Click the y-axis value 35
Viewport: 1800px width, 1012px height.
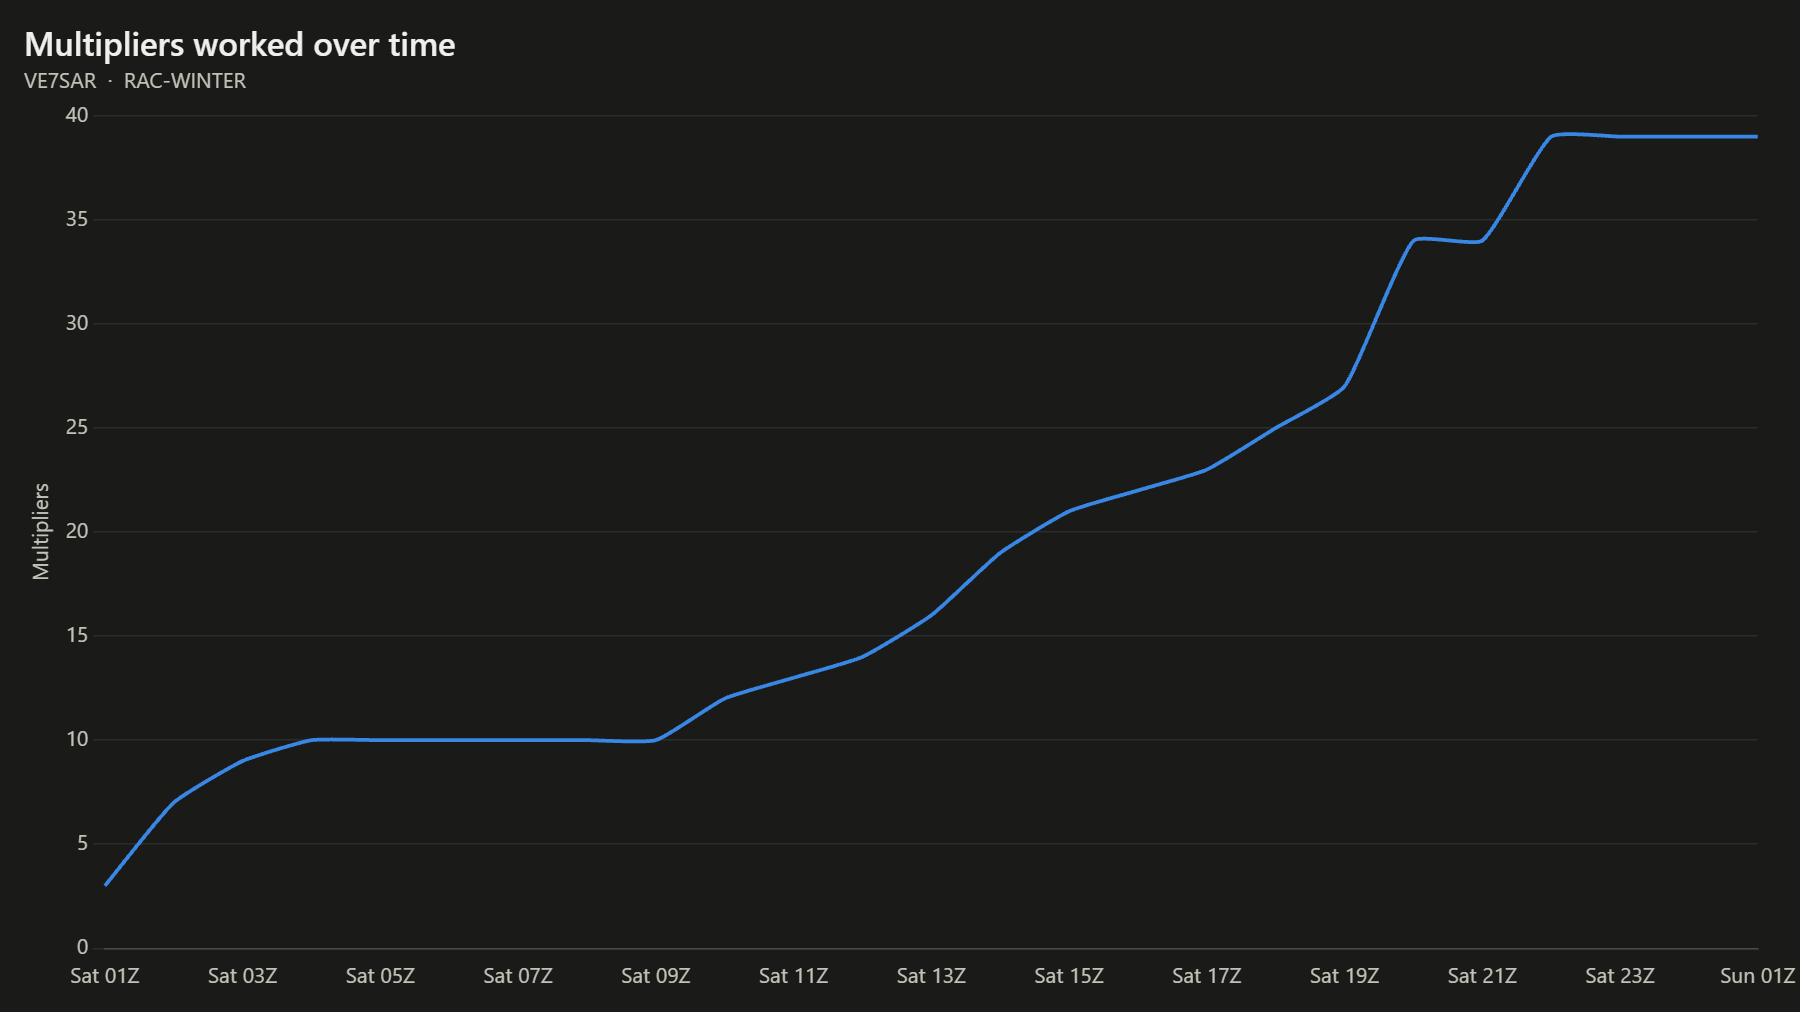click(77, 219)
